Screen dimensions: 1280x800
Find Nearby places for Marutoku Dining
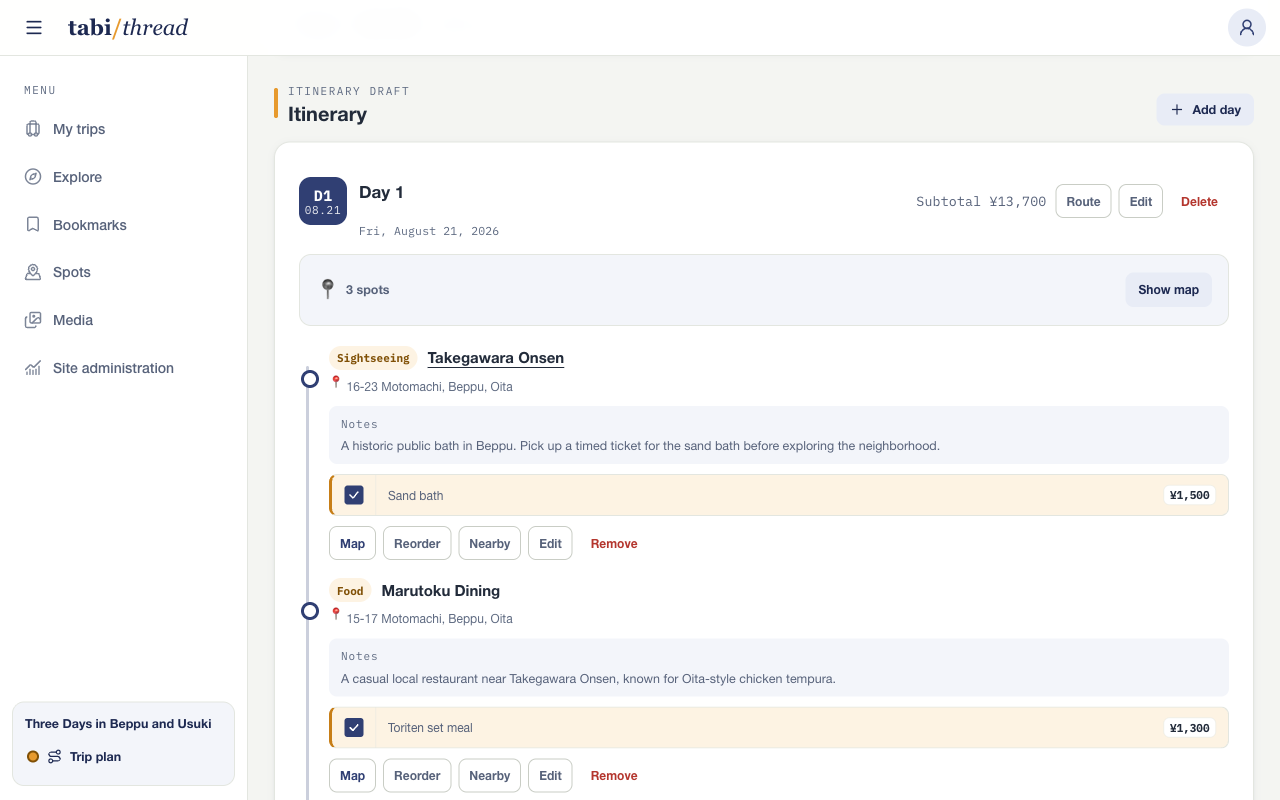pyautogui.click(x=490, y=775)
